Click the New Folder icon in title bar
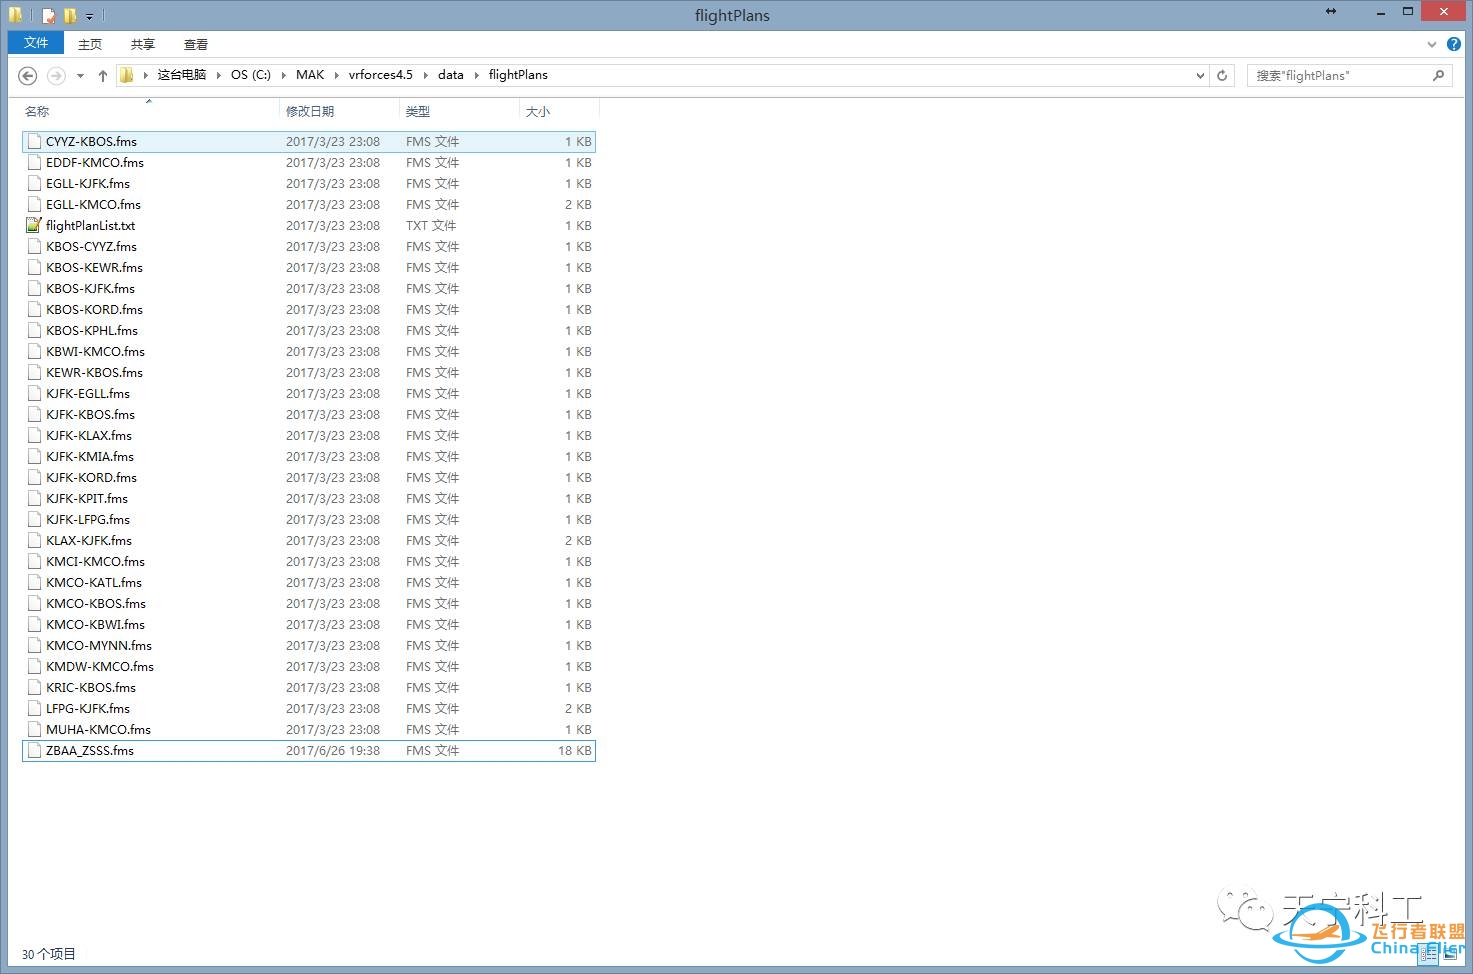The height and width of the screenshot is (974, 1473). [70, 15]
